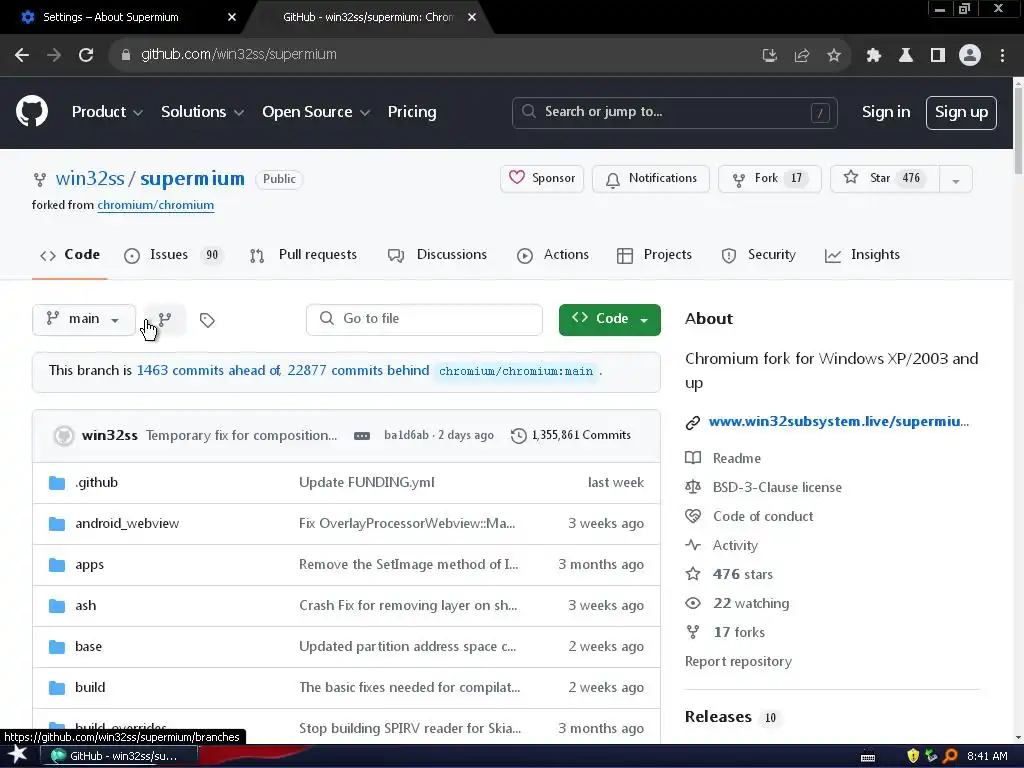
Task: Open the Readme link in About
Action: (x=737, y=458)
